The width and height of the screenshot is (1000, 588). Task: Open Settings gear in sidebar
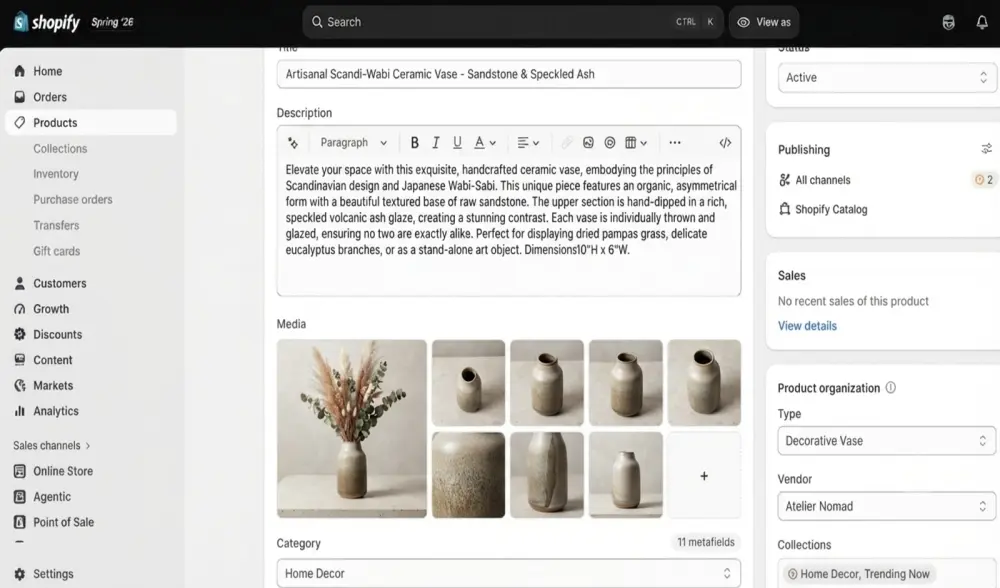pyautogui.click(x=20, y=574)
